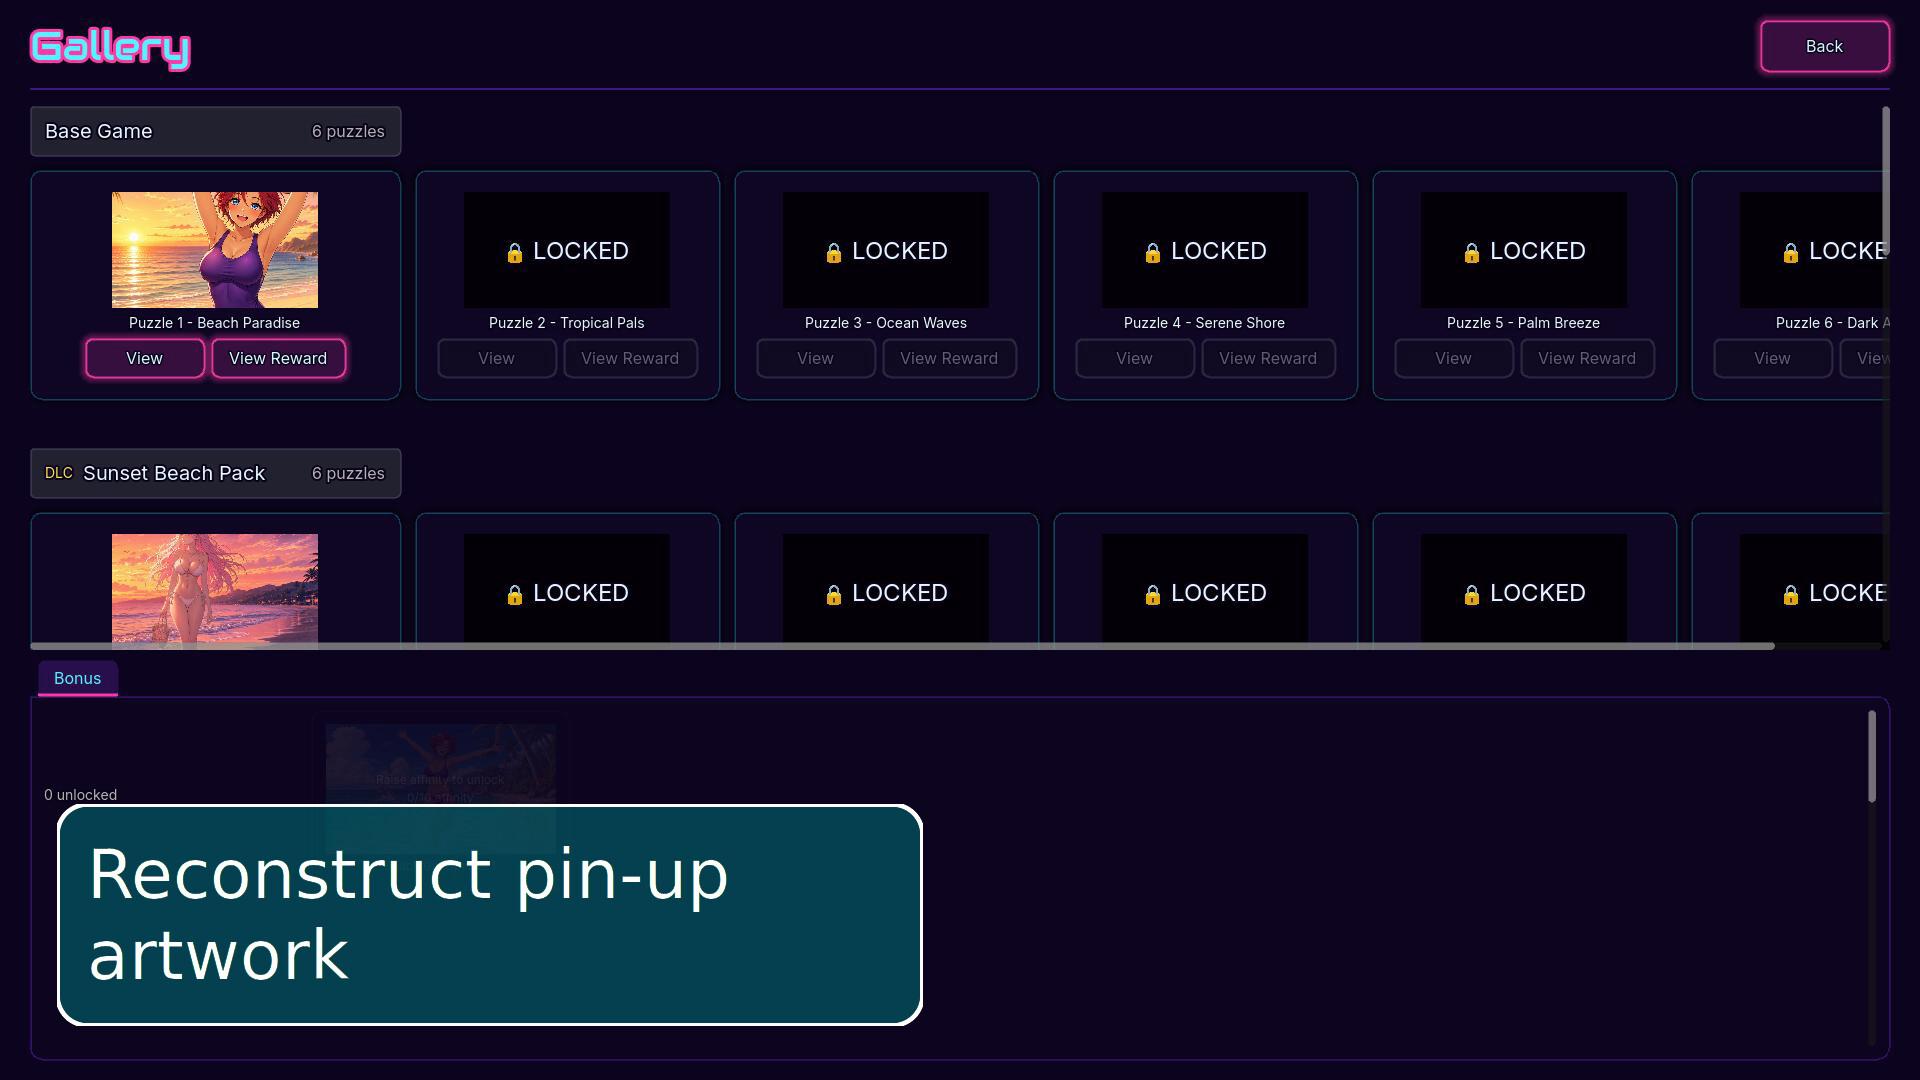Click the lock icon on Puzzle 4 - Serene Shore
1920x1080 pixels.
pos(1153,253)
